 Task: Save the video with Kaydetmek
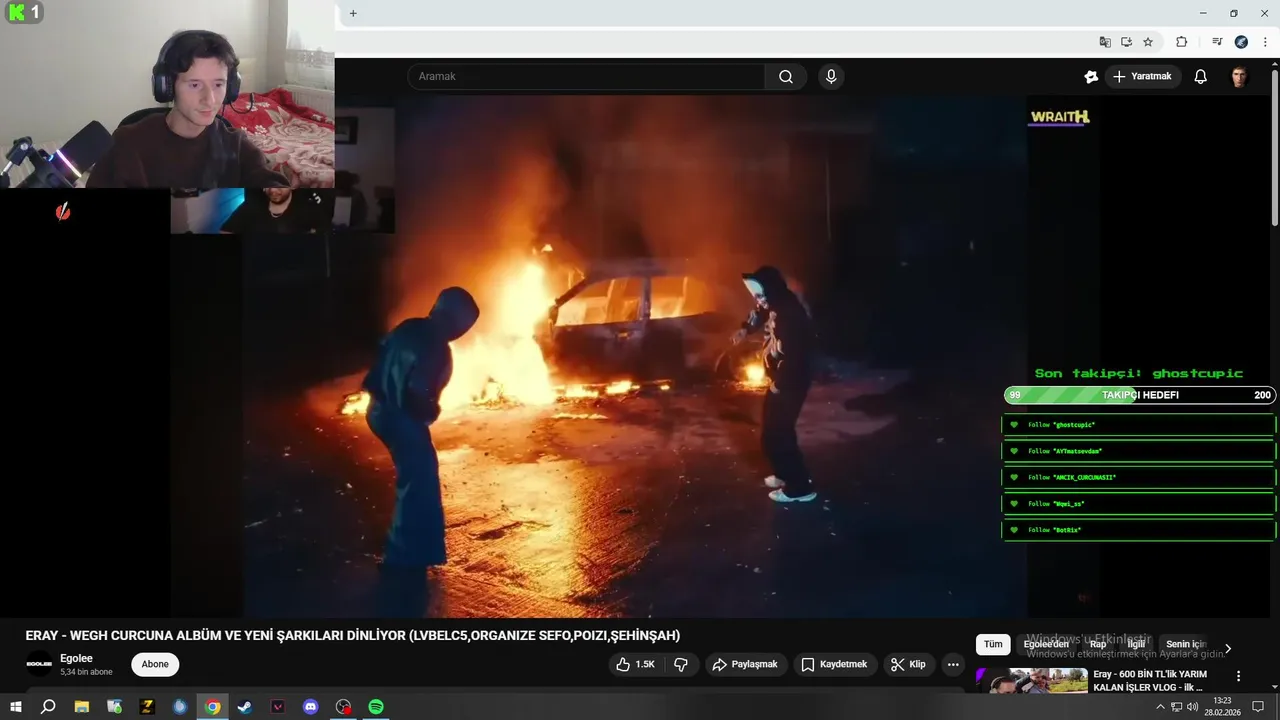click(836, 664)
